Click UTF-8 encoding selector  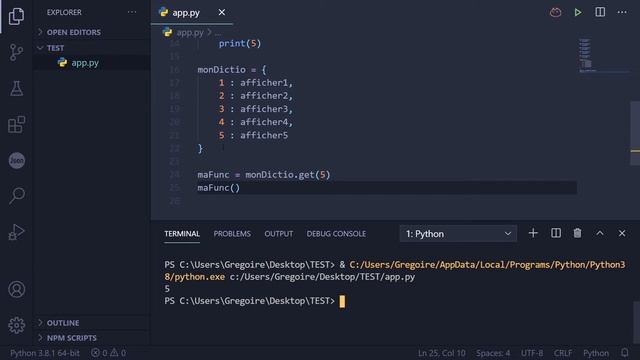tap(532, 353)
